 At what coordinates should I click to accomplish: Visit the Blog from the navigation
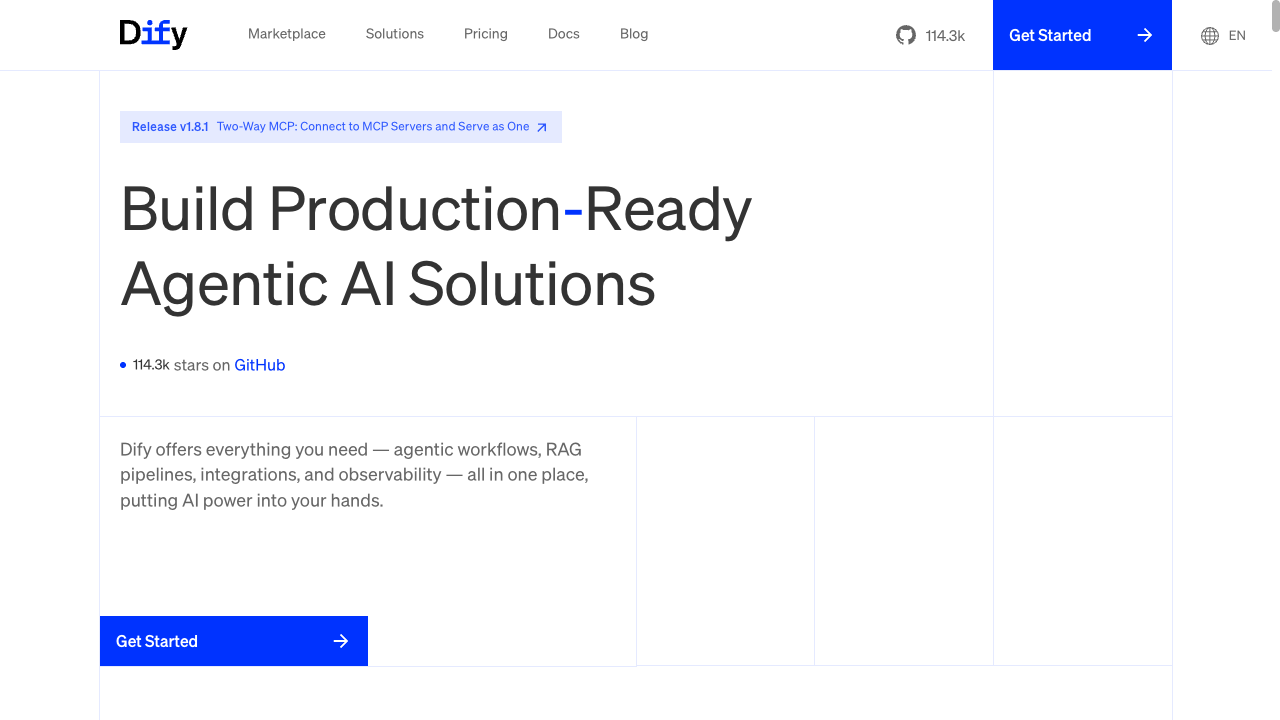pyautogui.click(x=634, y=34)
